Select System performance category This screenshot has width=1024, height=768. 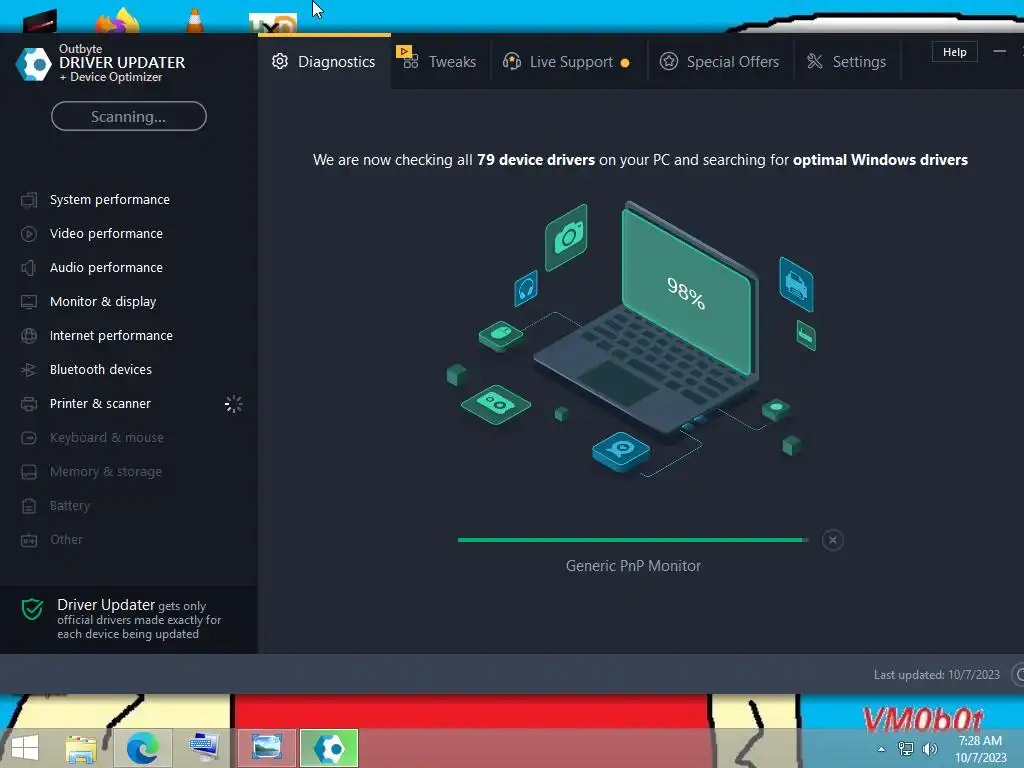tap(129, 200)
